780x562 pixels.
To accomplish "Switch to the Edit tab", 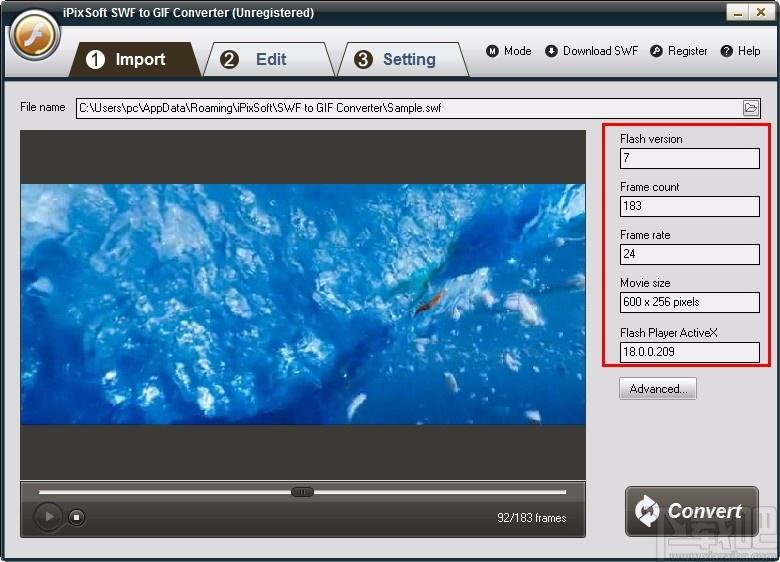I will (x=269, y=60).
